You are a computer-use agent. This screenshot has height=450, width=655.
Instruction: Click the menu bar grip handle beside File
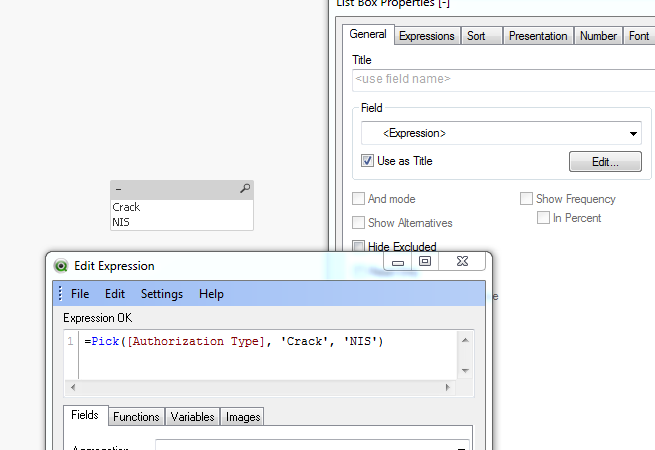click(x=60, y=294)
